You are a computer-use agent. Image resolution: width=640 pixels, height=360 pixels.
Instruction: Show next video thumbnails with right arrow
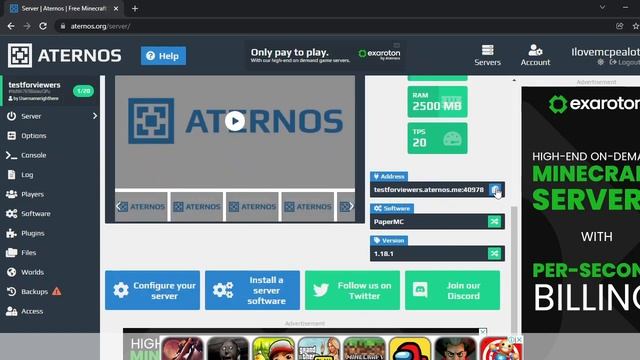coord(351,207)
